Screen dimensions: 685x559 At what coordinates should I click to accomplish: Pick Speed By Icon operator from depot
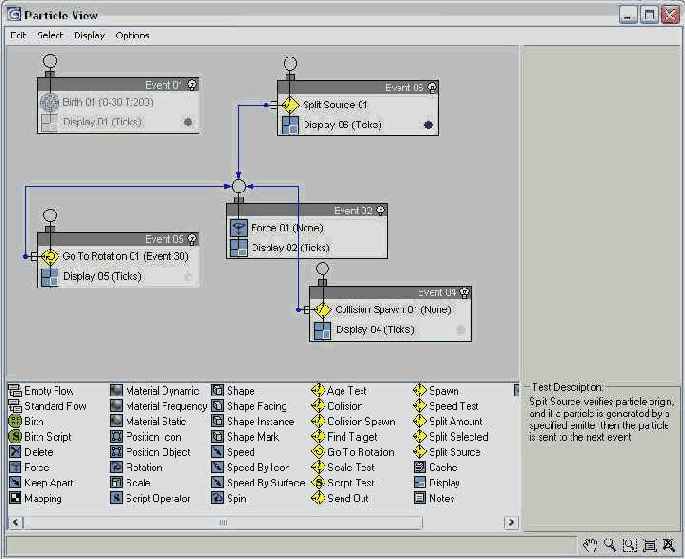click(x=250, y=467)
